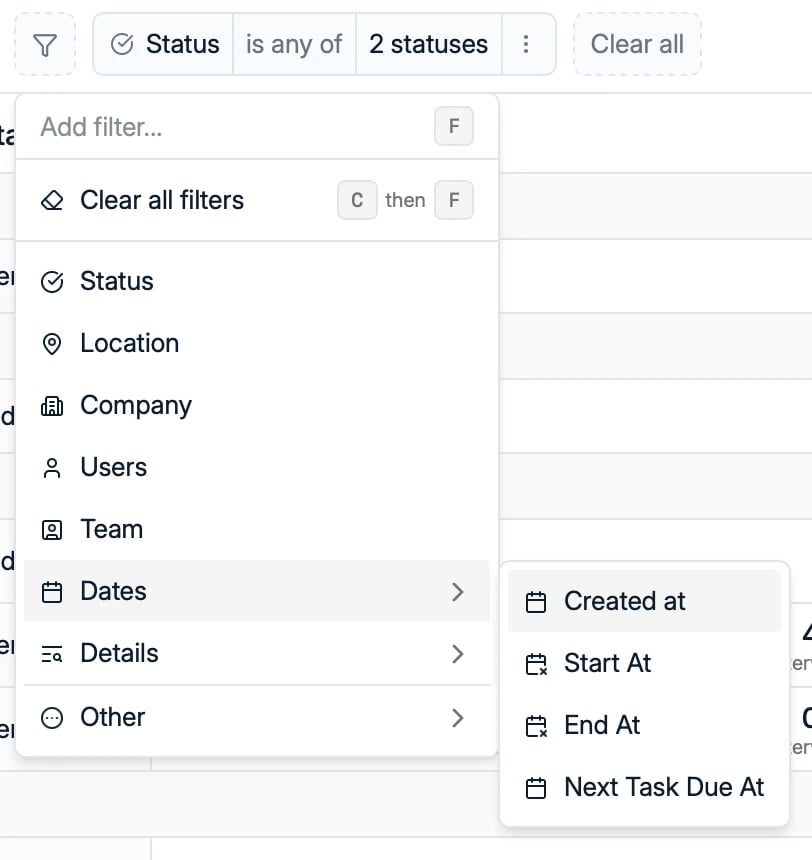Expand the Details submenu chevron
This screenshot has height=860, width=812.
458,654
